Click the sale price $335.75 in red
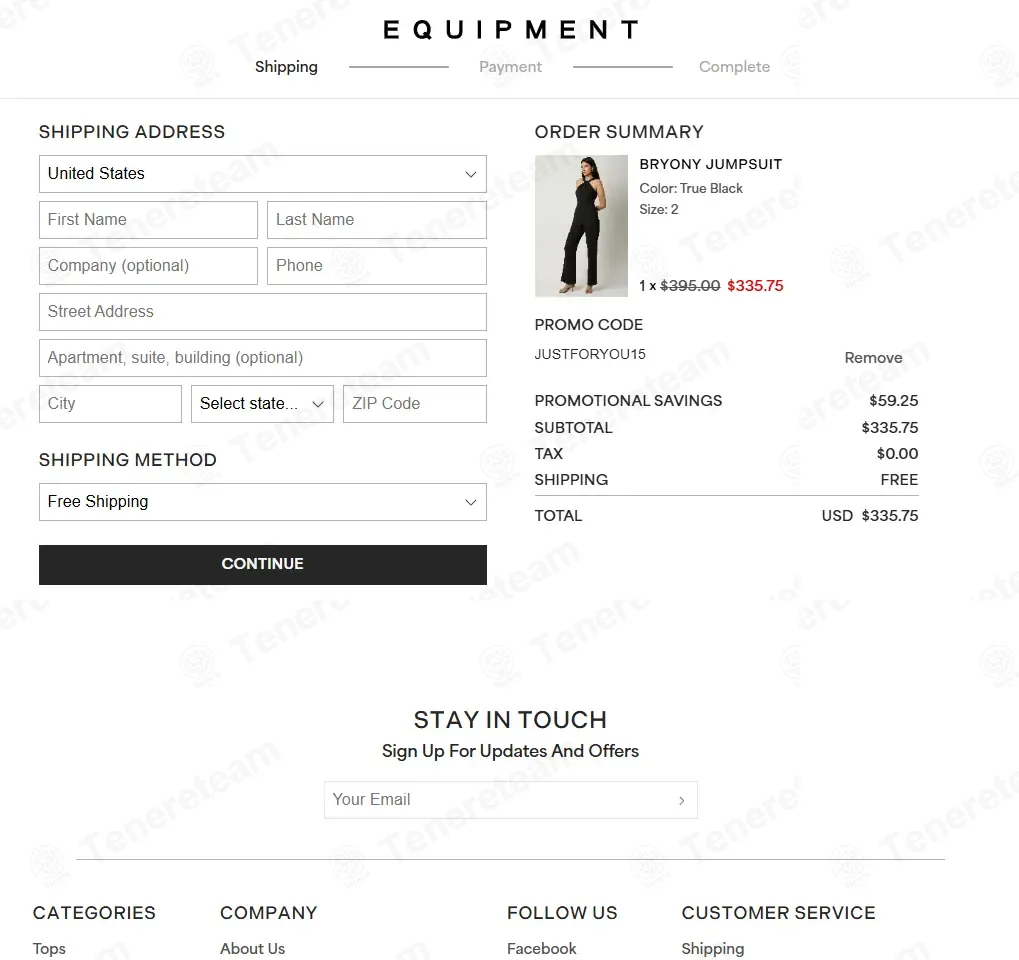This screenshot has width=1019, height=960. point(755,285)
